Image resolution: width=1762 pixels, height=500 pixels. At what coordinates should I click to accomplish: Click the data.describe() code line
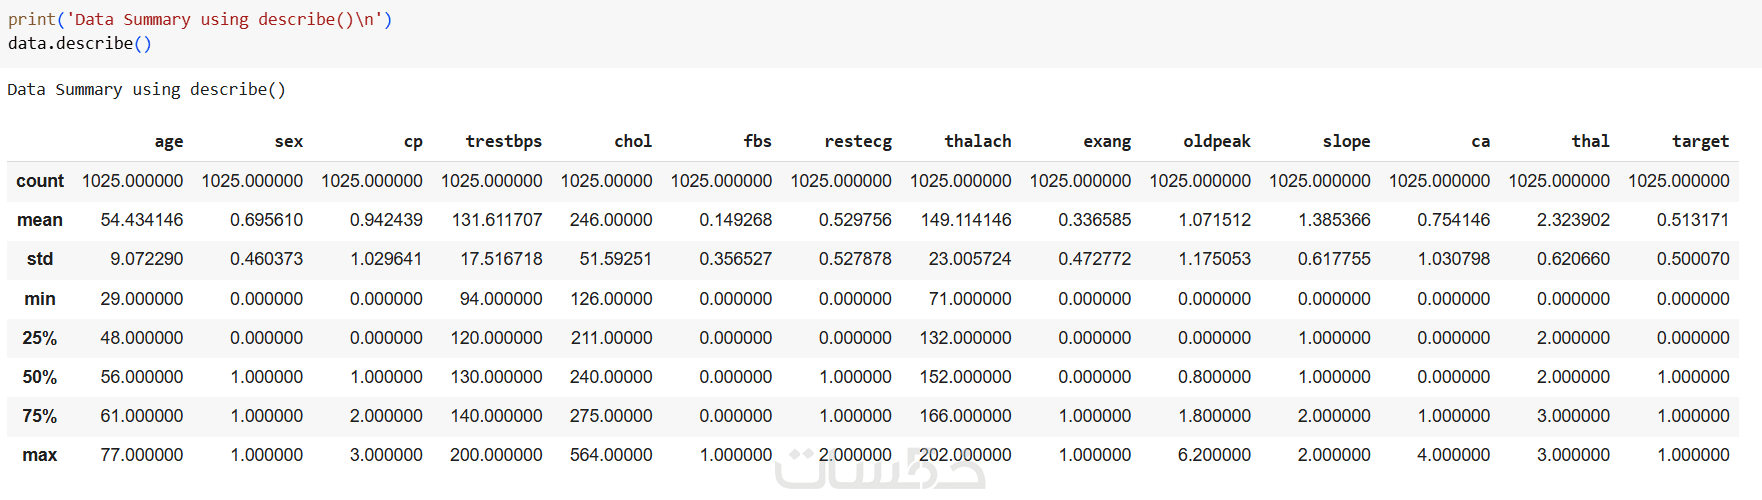click(80, 44)
